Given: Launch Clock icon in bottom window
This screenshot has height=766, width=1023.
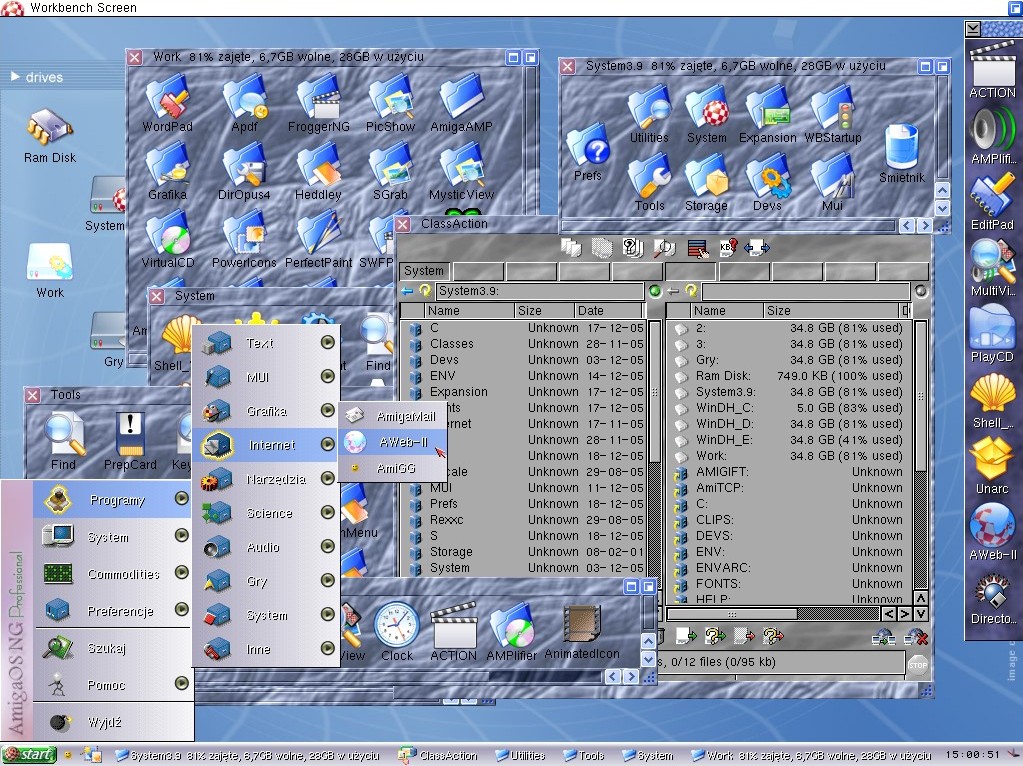Looking at the screenshot, I should pos(397,632).
